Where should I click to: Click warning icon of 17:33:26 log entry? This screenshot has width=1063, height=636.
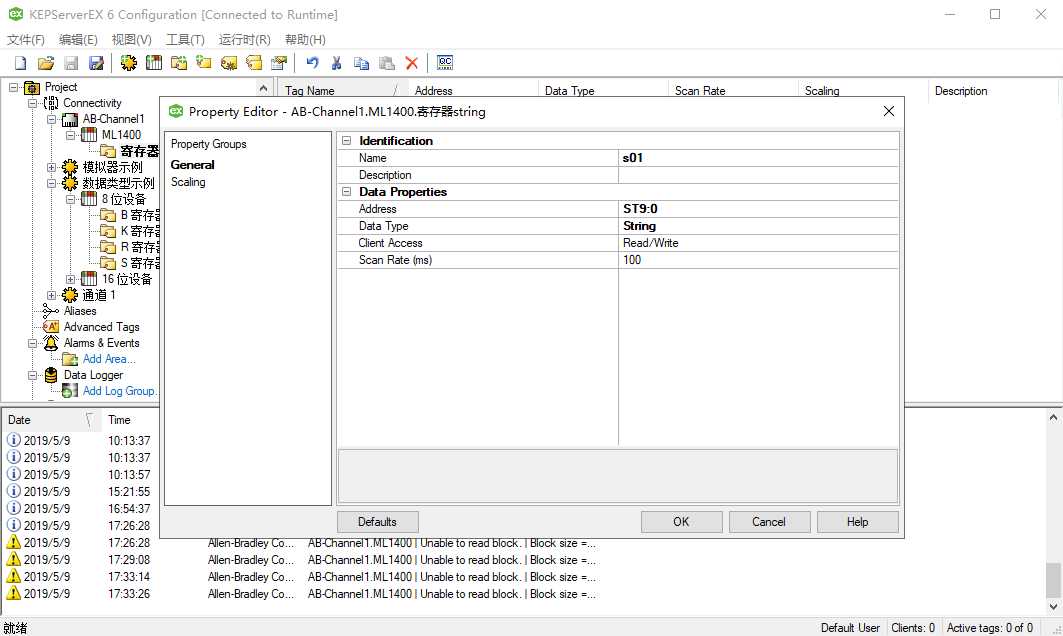[x=14, y=593]
